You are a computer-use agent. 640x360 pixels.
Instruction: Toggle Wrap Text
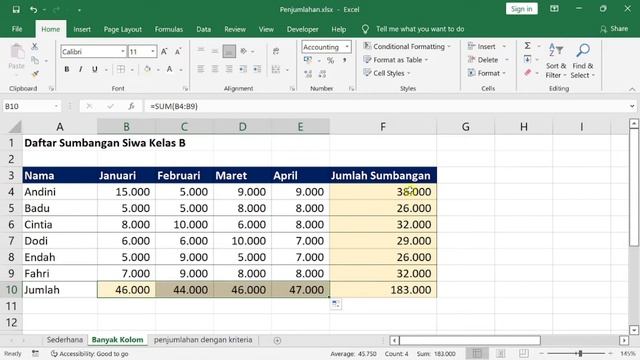pyautogui.click(x=276, y=51)
